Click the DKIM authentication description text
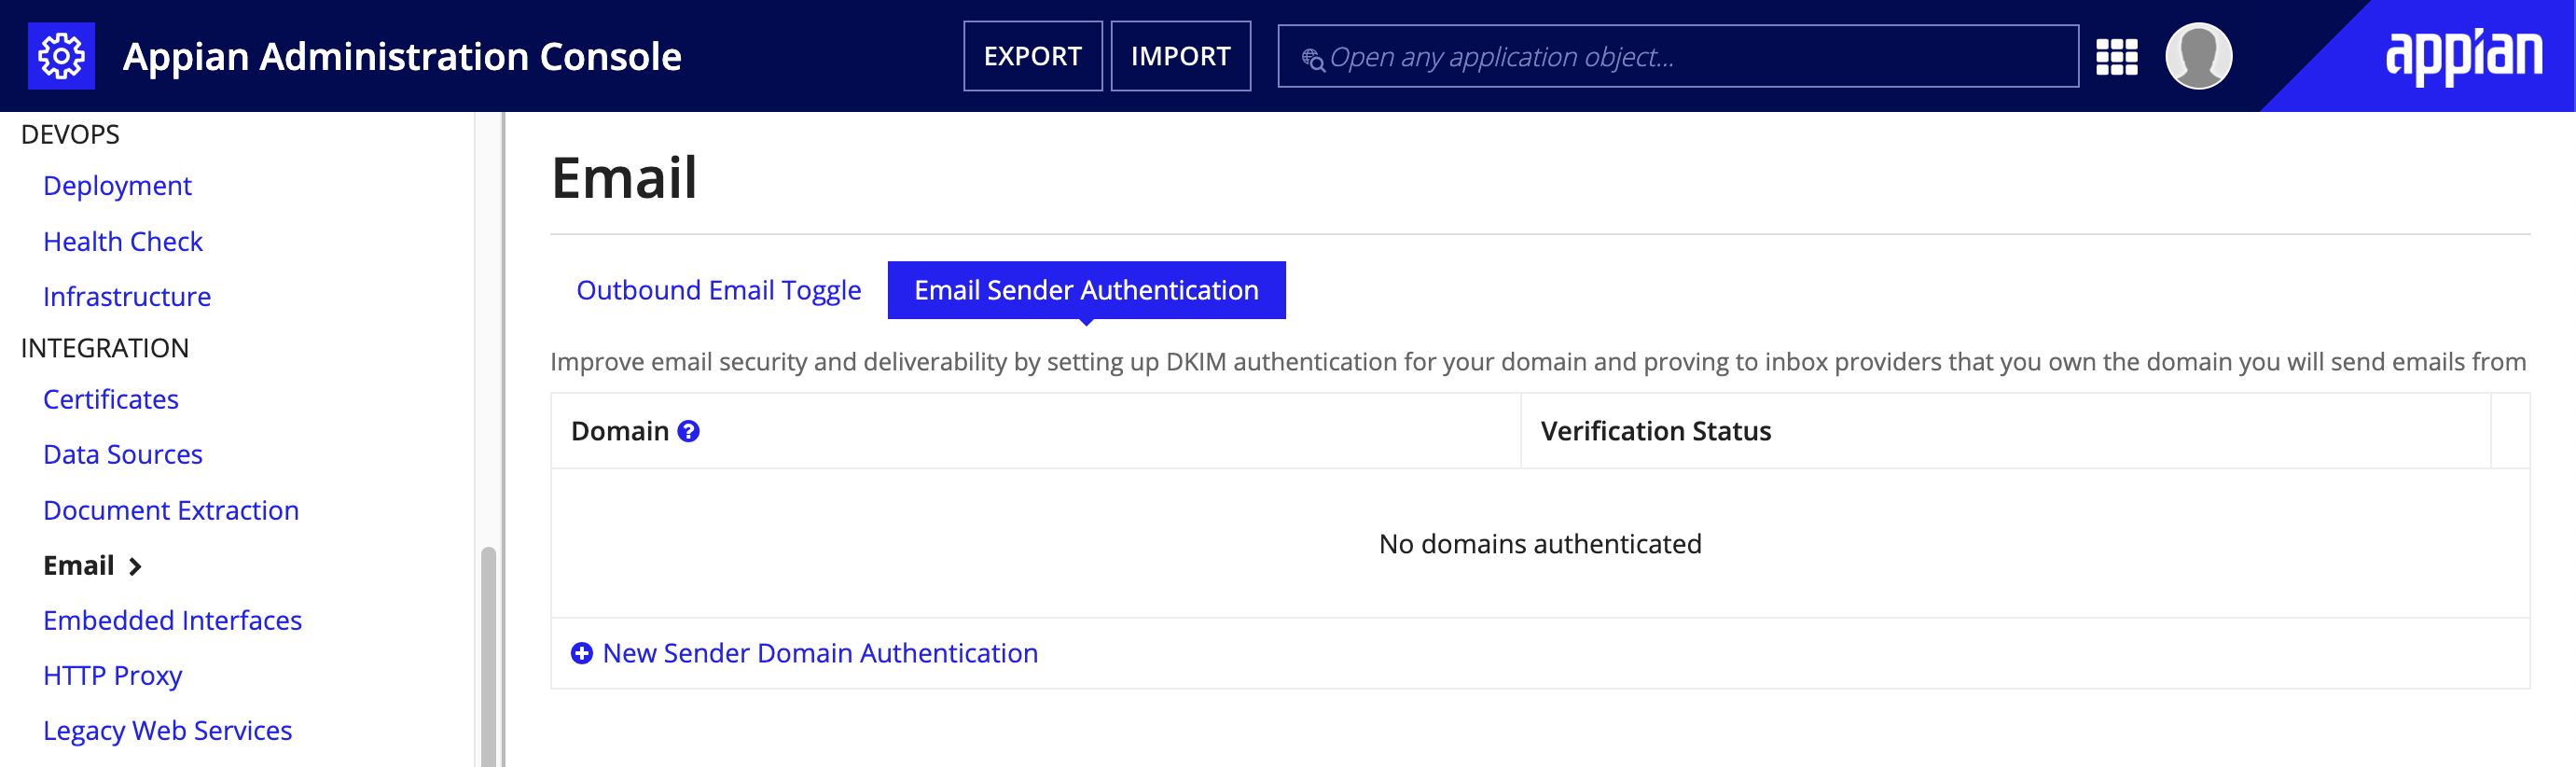2576x767 pixels. tap(1538, 362)
